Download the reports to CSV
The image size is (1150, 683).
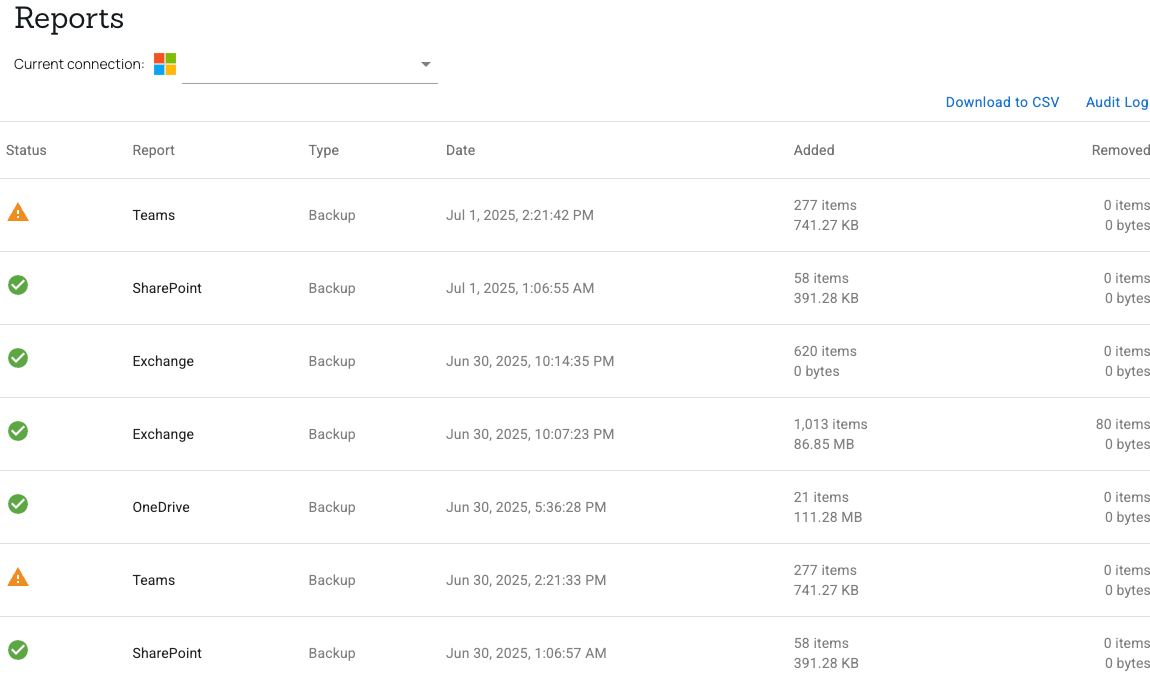pyautogui.click(x=1002, y=102)
